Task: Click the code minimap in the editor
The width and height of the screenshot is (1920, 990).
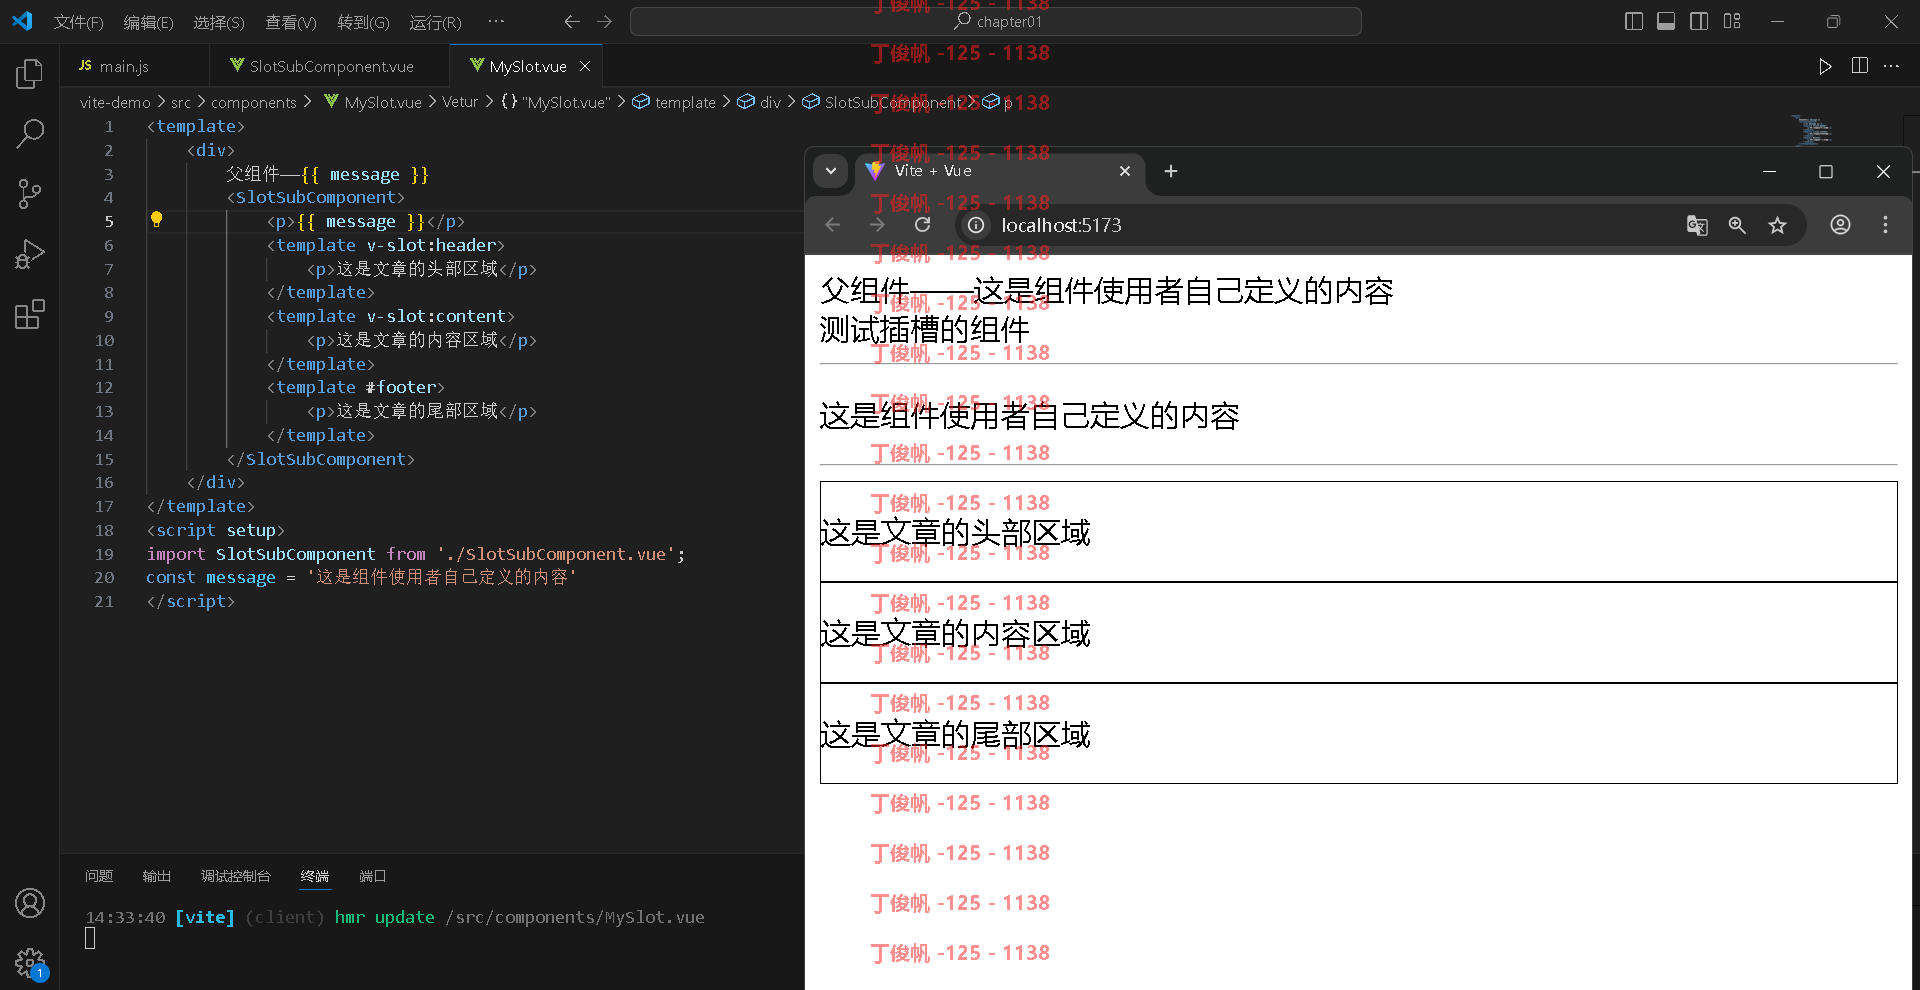Action: pyautogui.click(x=1812, y=131)
